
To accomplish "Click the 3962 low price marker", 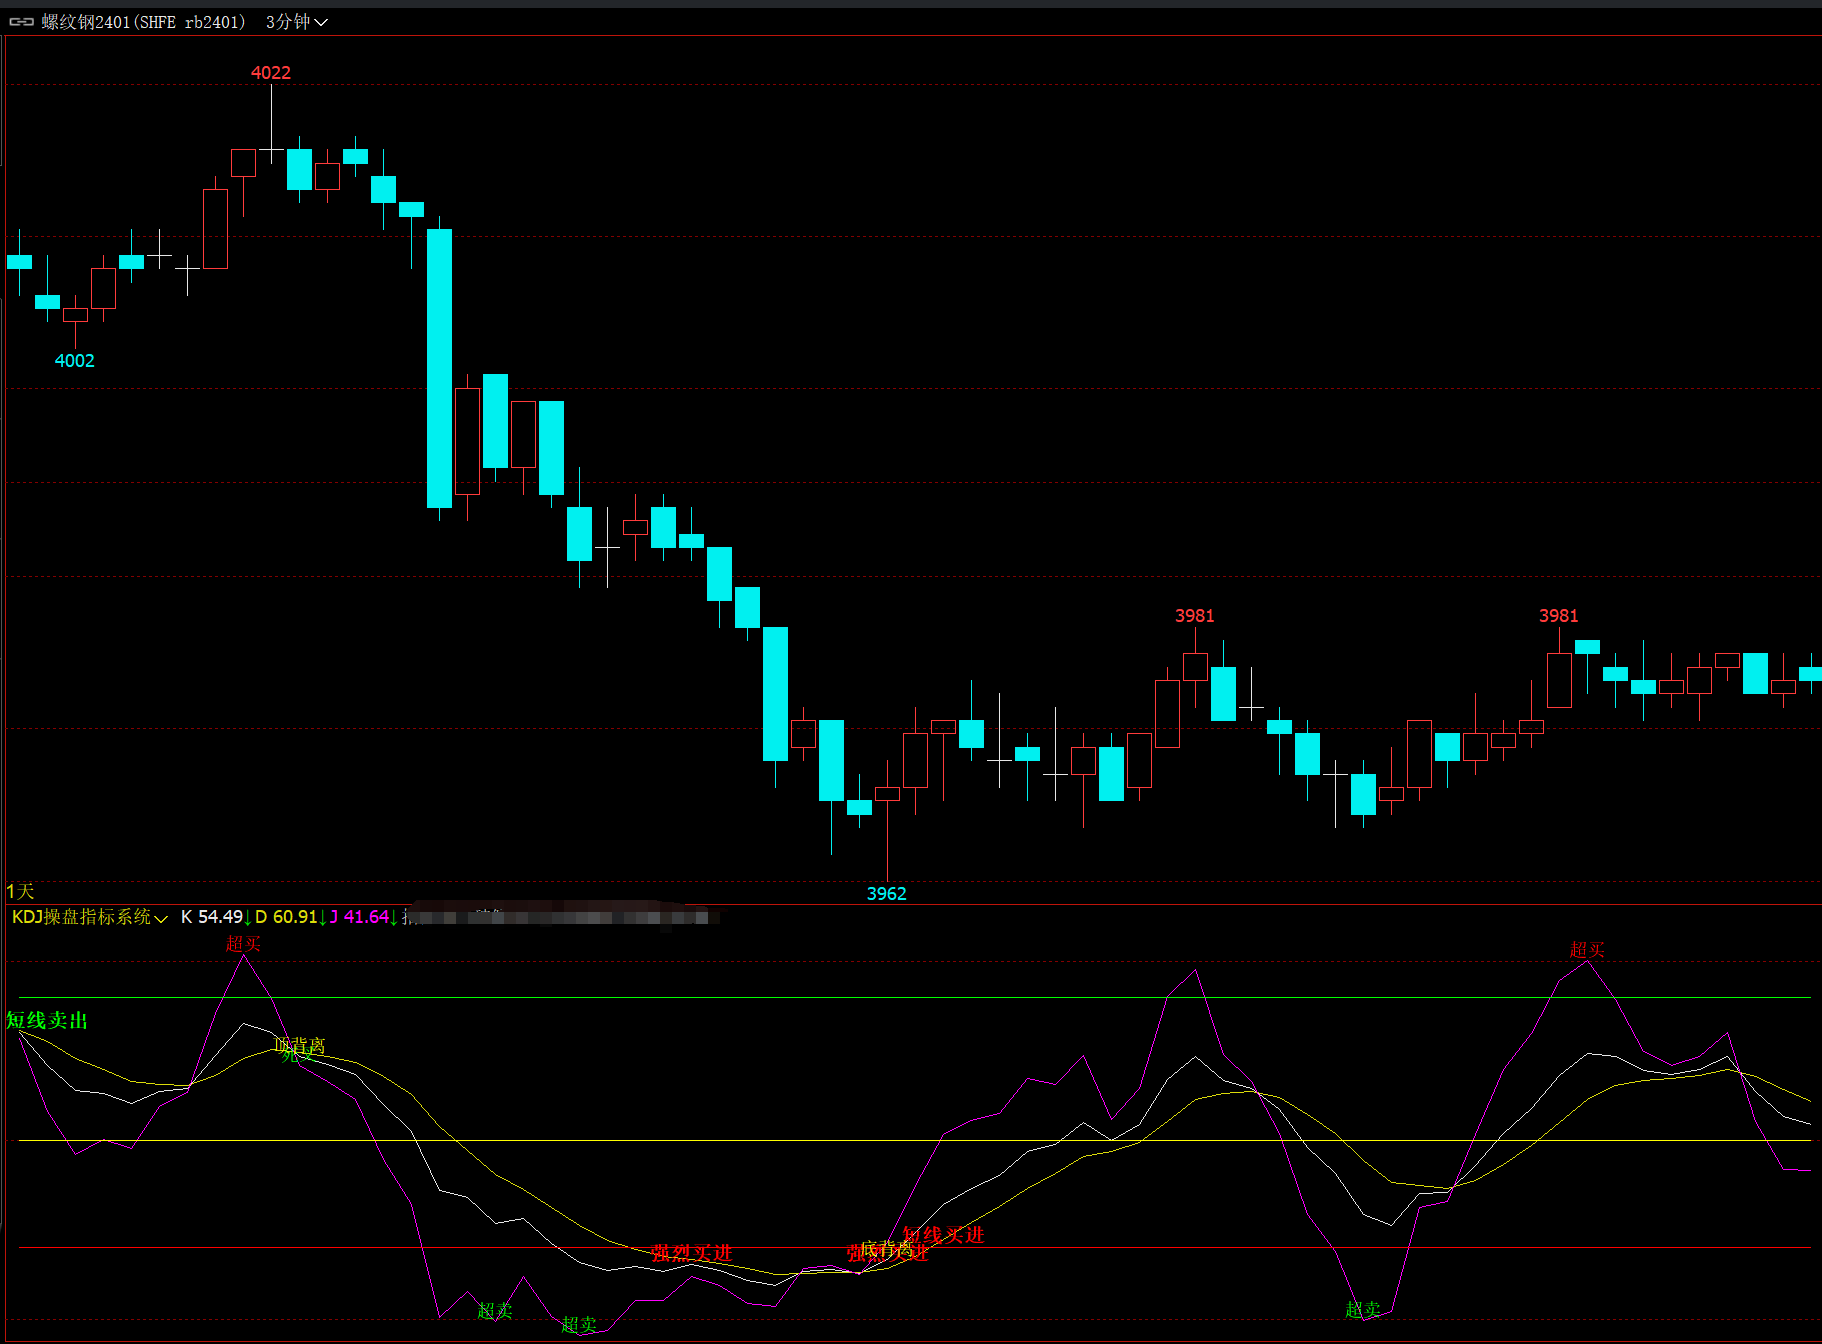I will point(886,893).
